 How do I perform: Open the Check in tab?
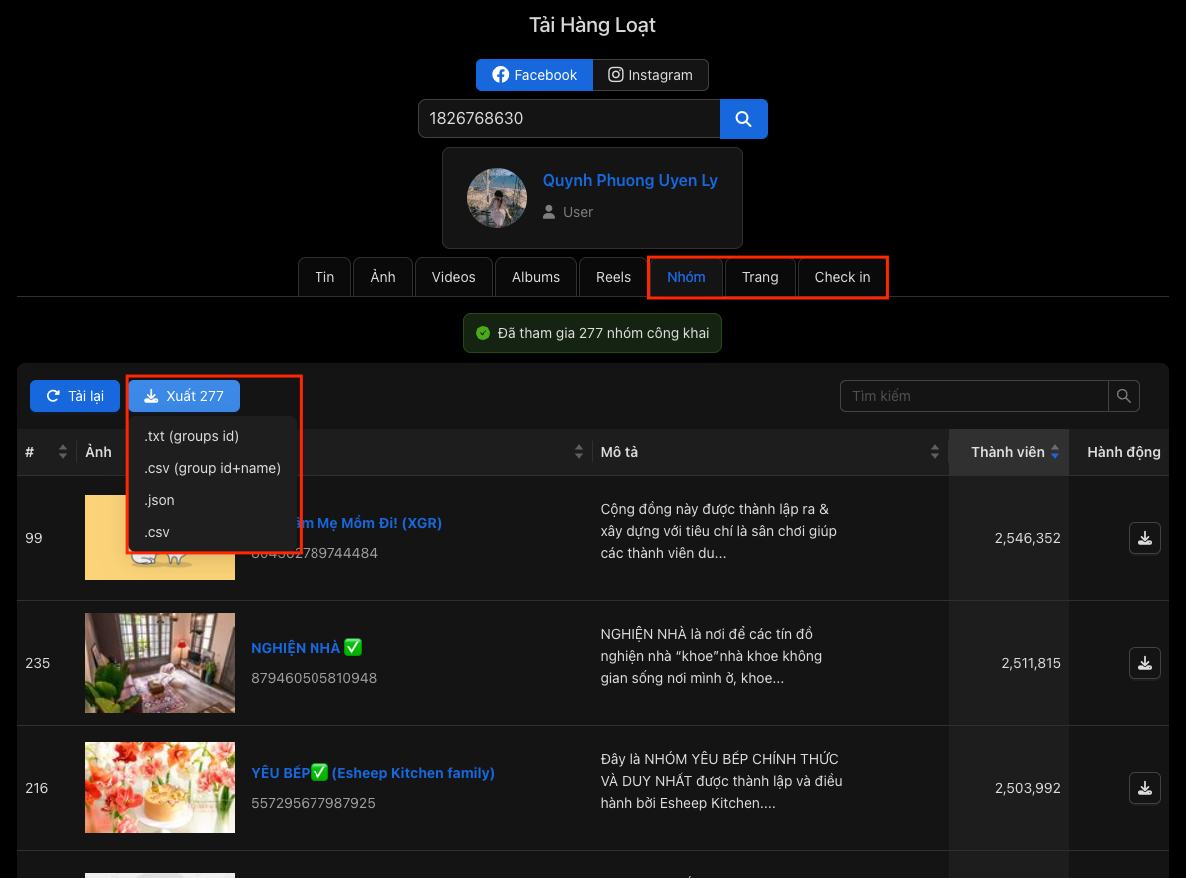coord(843,277)
